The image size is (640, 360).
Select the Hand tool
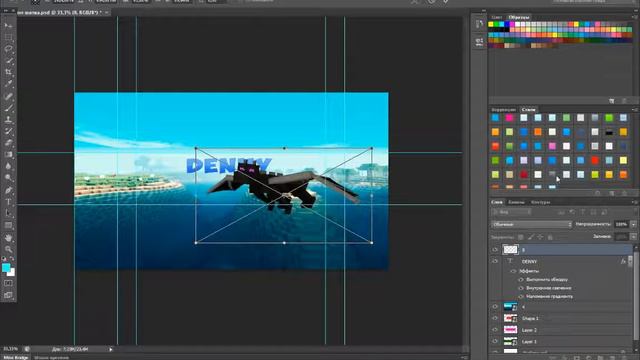[x=8, y=238]
